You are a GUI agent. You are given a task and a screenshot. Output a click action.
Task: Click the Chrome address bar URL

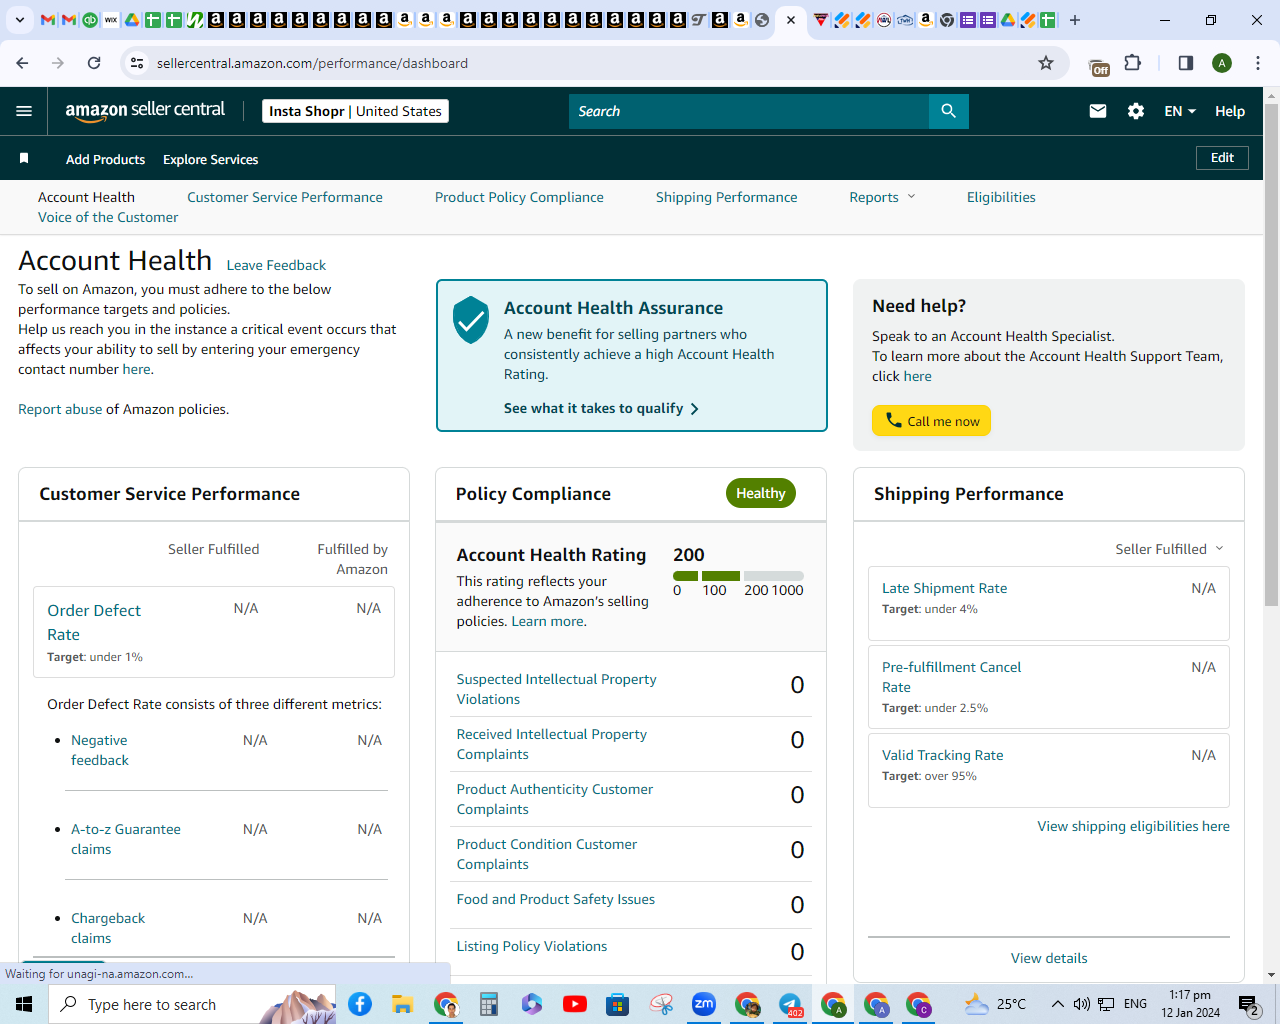tap(312, 63)
